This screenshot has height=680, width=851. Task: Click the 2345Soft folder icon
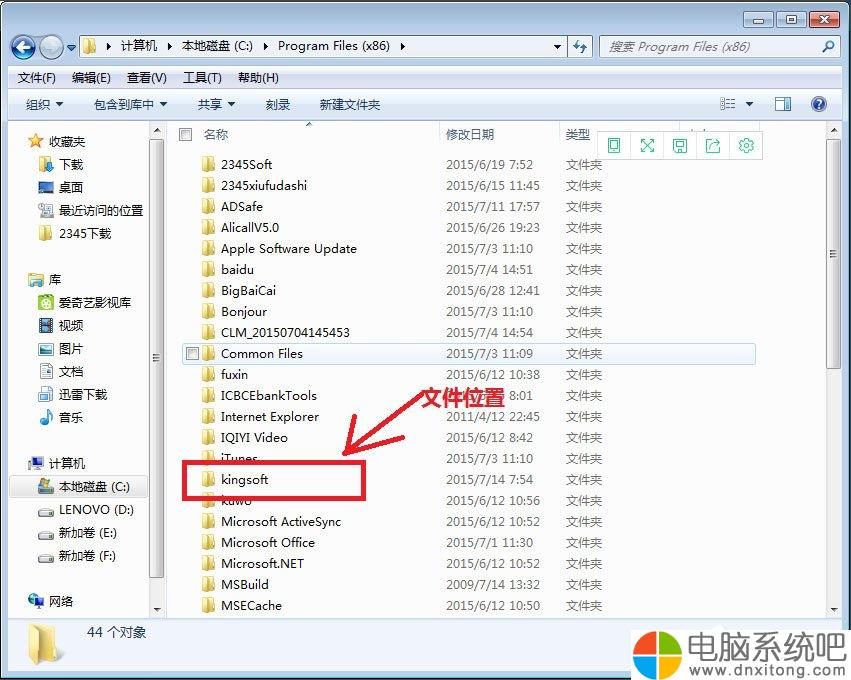click(x=208, y=164)
